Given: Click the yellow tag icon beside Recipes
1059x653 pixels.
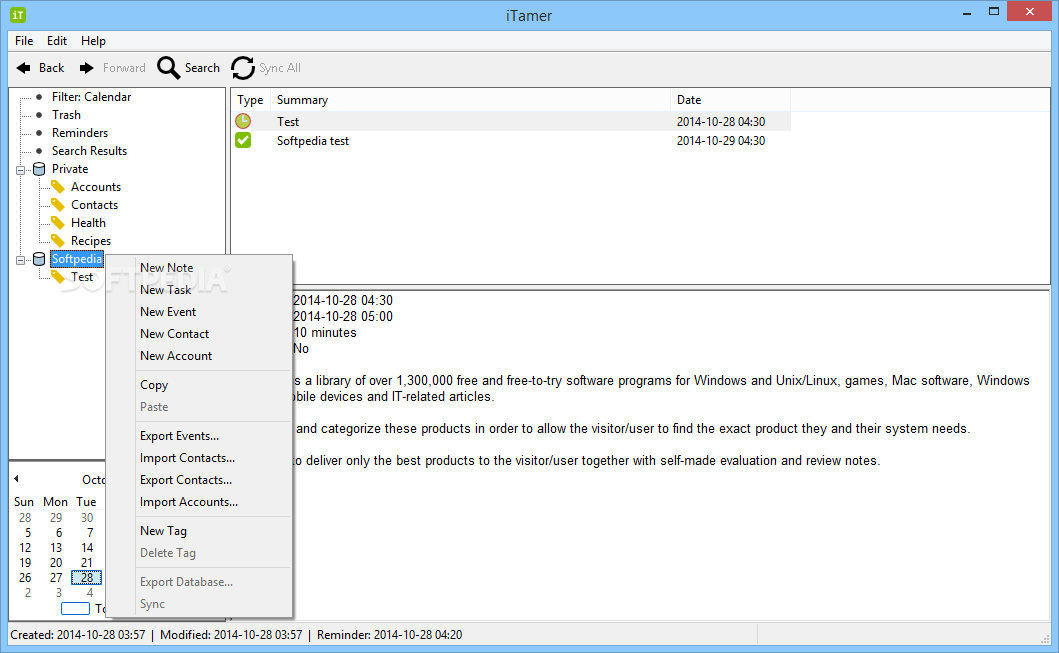Looking at the screenshot, I should pyautogui.click(x=58, y=240).
